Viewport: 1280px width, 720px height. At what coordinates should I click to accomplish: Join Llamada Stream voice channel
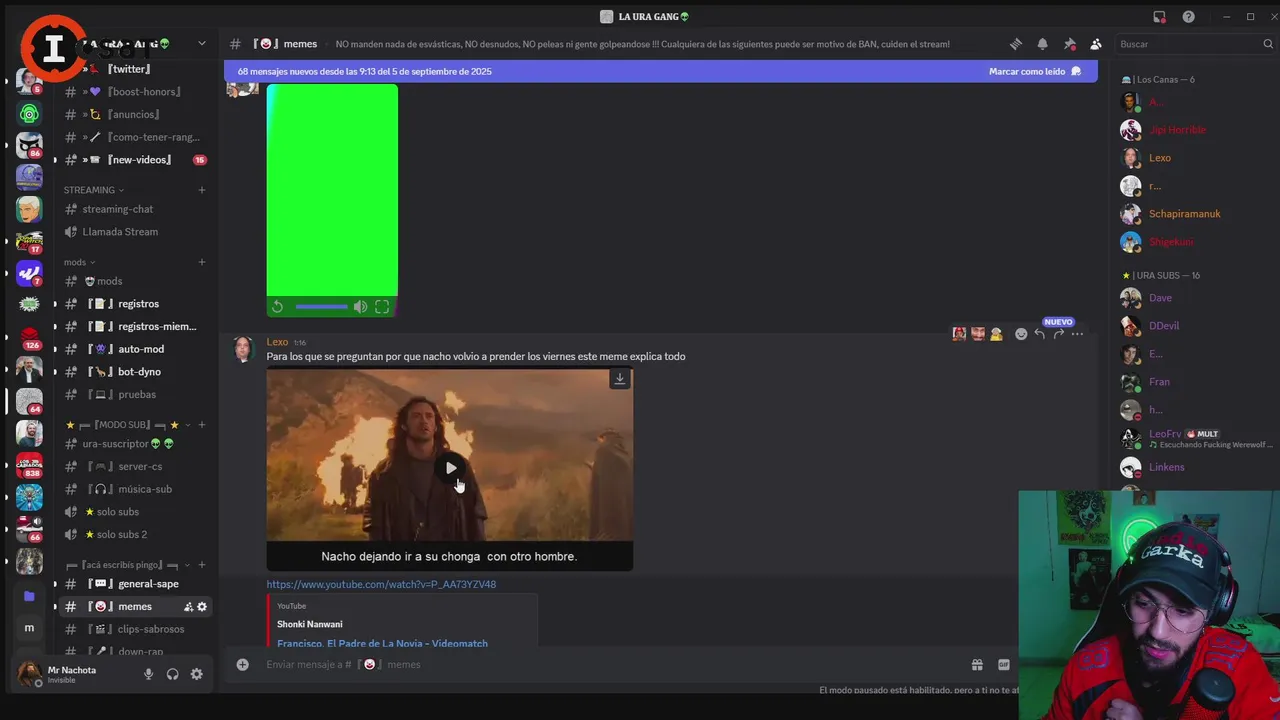click(x=134, y=232)
